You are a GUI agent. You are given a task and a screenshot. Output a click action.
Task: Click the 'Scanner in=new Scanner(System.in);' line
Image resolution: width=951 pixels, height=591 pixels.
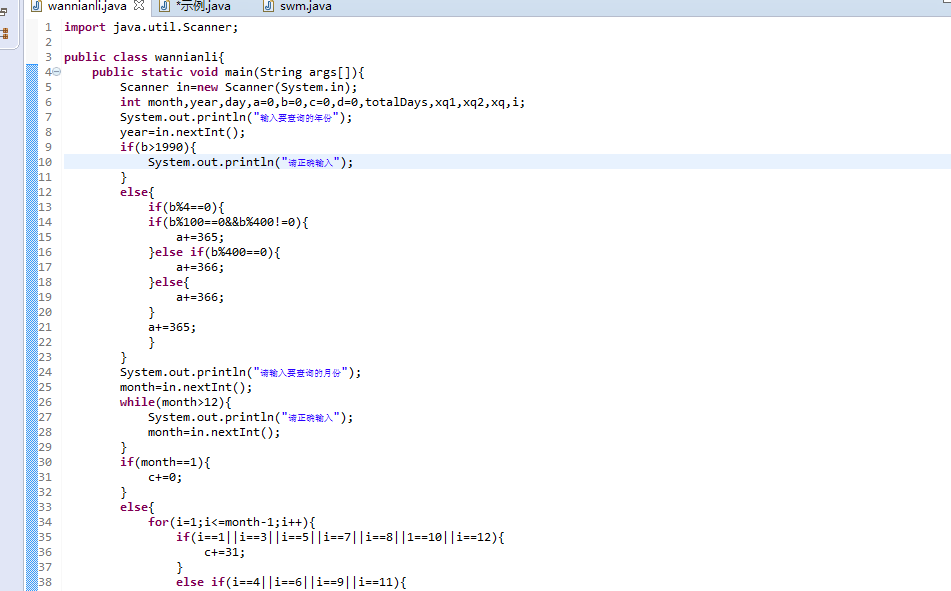click(238, 87)
